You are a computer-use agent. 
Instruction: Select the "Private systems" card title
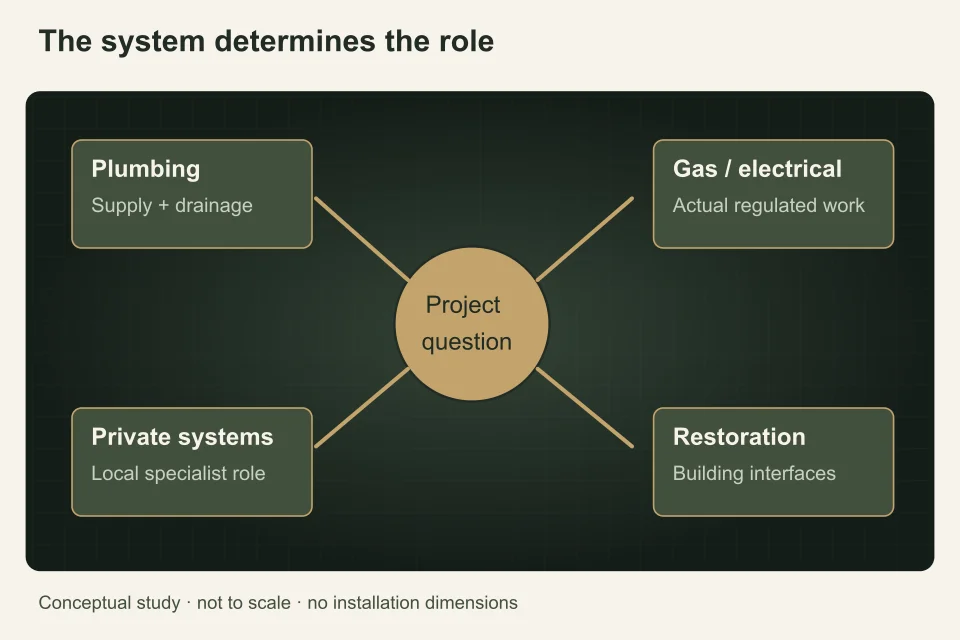click(182, 437)
